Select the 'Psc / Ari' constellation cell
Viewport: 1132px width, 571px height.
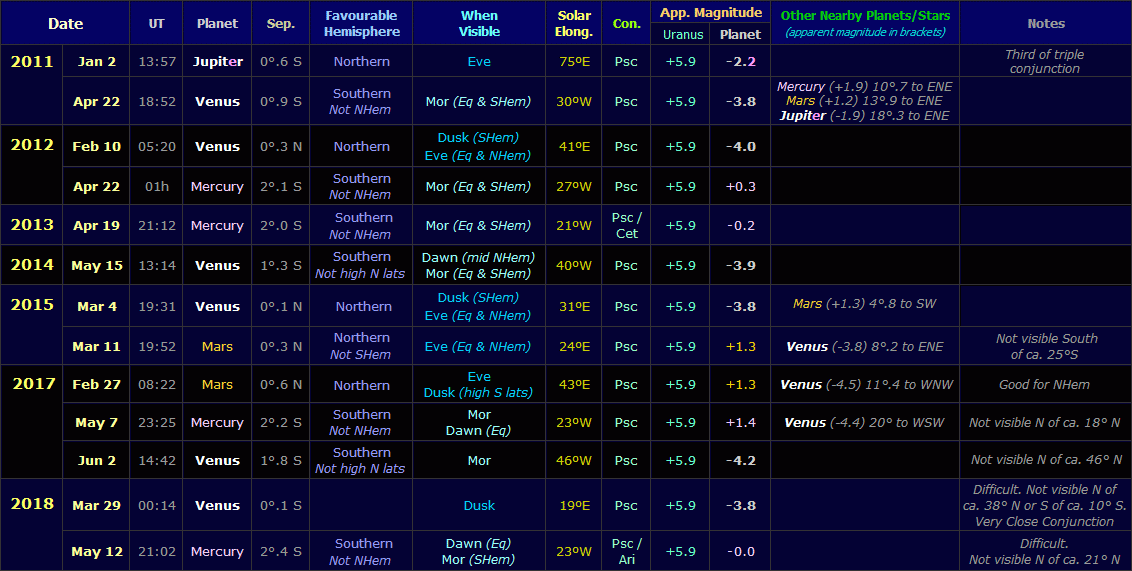point(626,552)
